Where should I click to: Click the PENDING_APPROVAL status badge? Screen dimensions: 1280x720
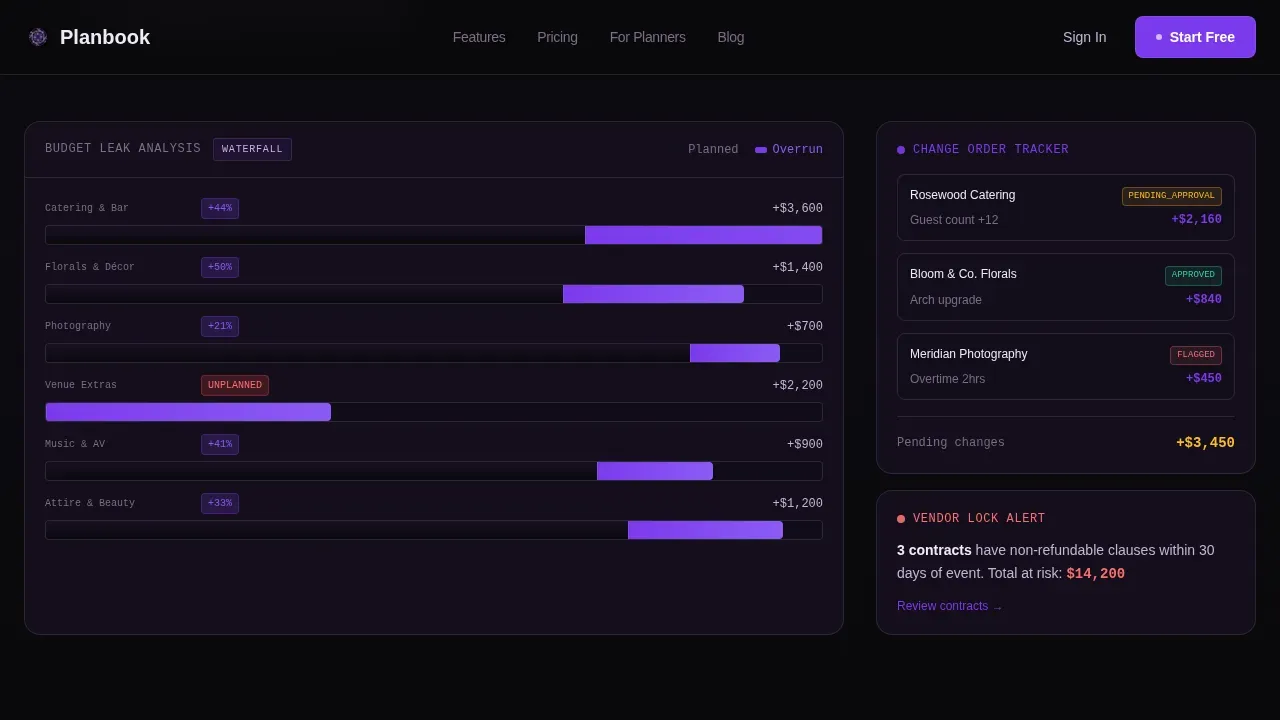tap(1172, 197)
